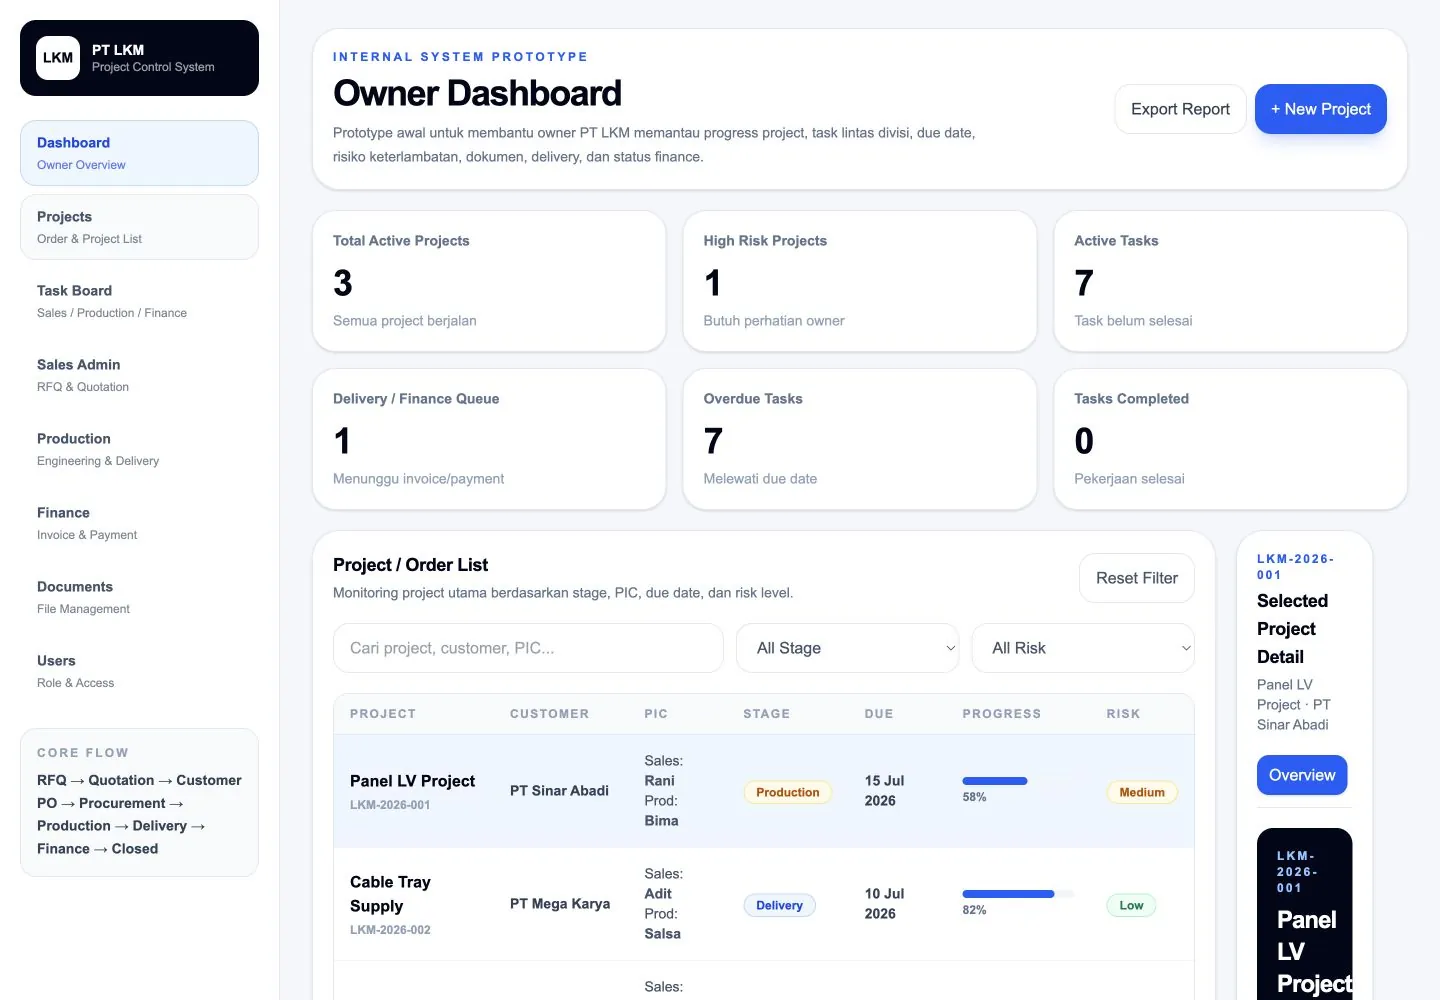Viewport: 1440px width, 1000px height.
Task: Navigate to Sales Admin RFQ & Quotation
Action: pos(139,375)
